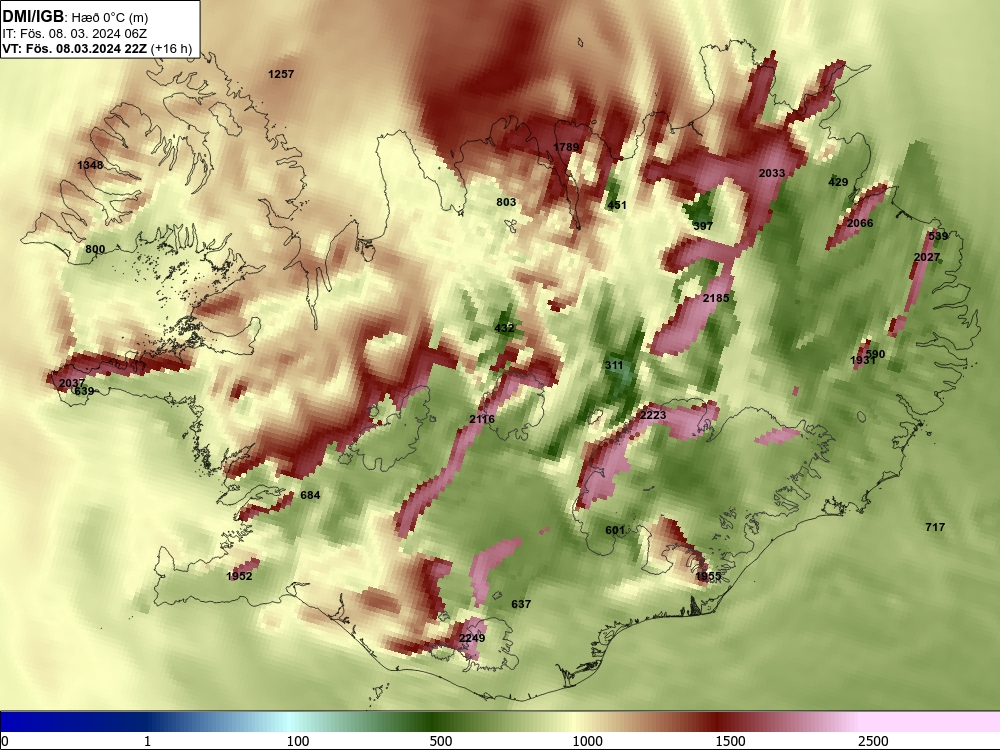1000x750 pixels.
Task: Click the map value label '2027'
Action: 927,257
